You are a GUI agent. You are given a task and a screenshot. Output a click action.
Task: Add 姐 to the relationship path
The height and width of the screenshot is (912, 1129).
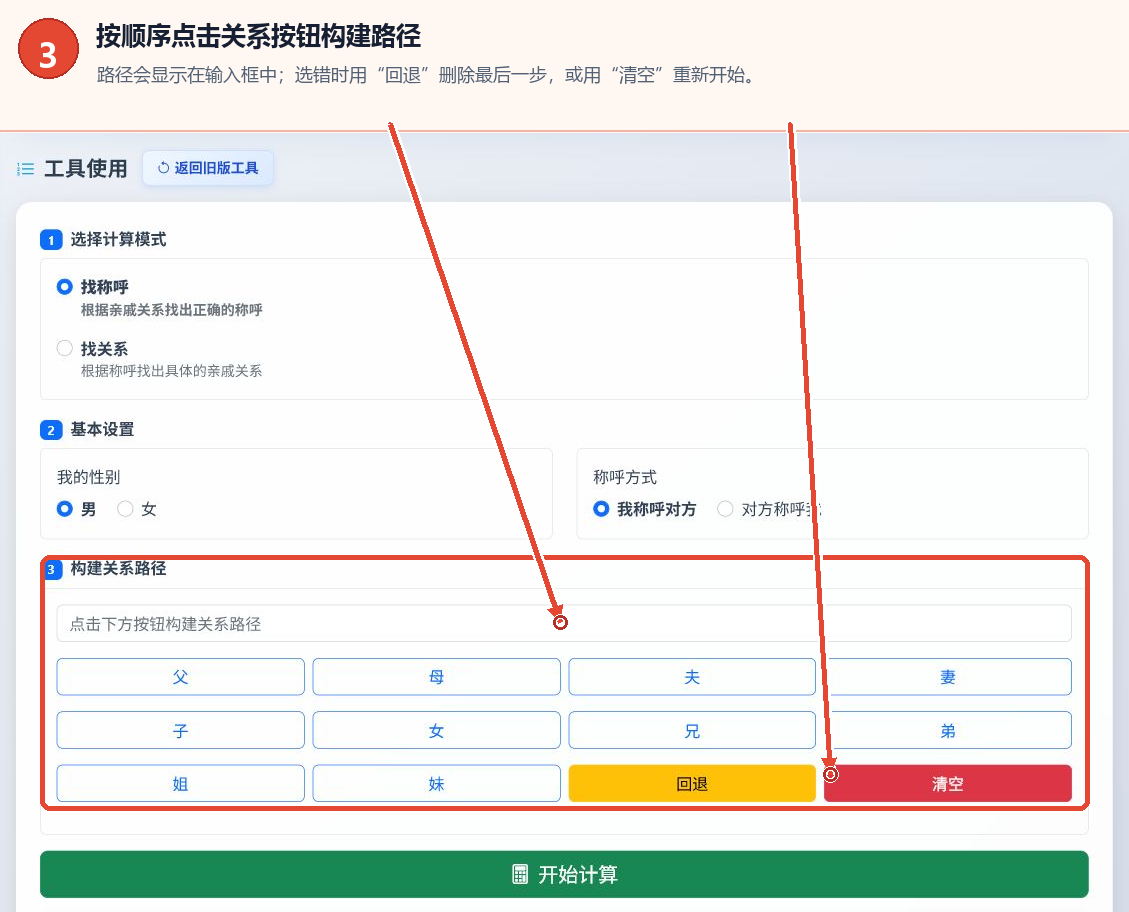[x=181, y=783]
